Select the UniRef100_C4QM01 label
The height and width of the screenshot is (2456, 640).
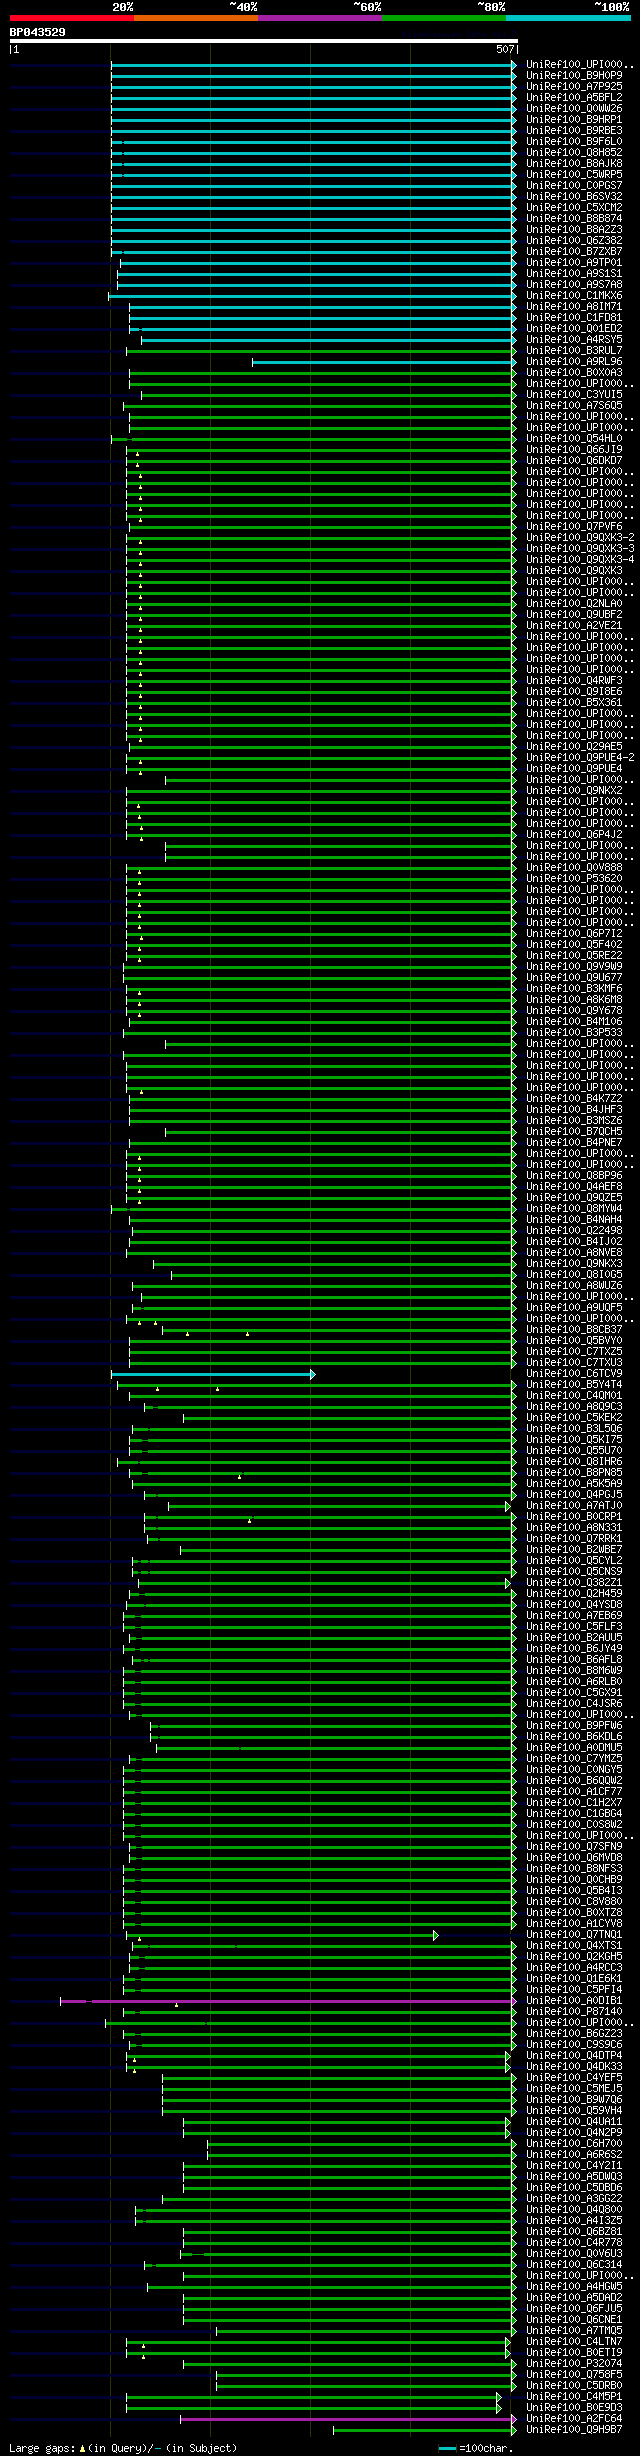[x=574, y=1395]
